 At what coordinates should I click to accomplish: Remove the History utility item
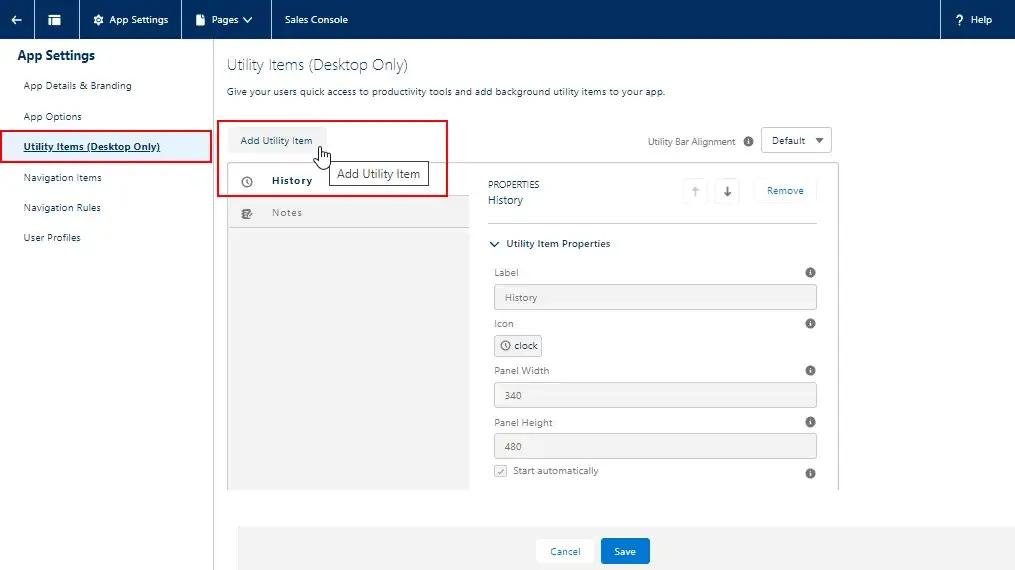(x=785, y=191)
